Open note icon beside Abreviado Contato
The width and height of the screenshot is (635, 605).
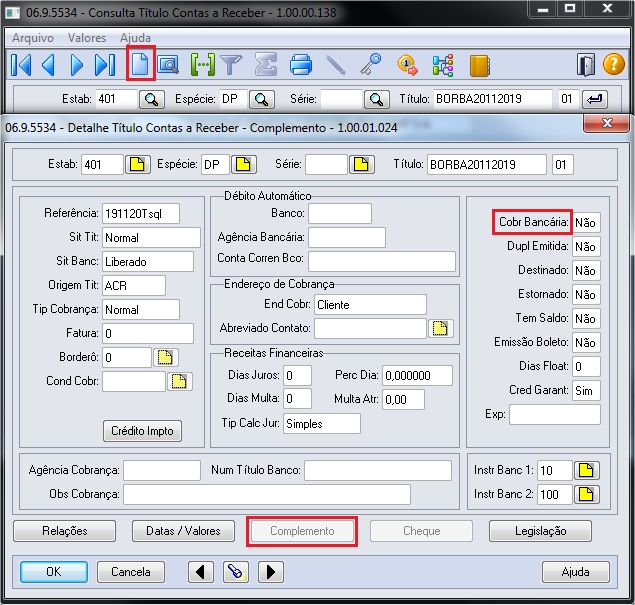click(x=440, y=328)
